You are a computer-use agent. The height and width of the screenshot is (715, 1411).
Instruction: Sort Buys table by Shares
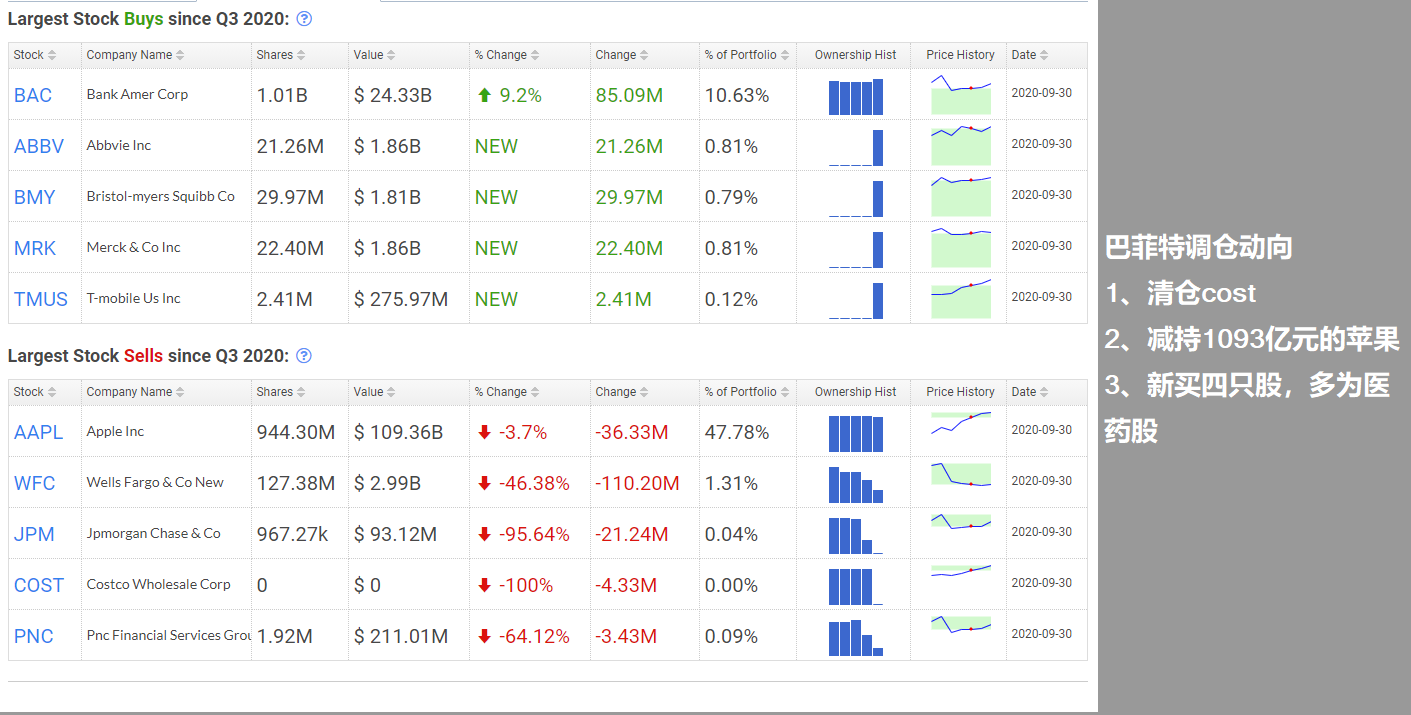281,55
